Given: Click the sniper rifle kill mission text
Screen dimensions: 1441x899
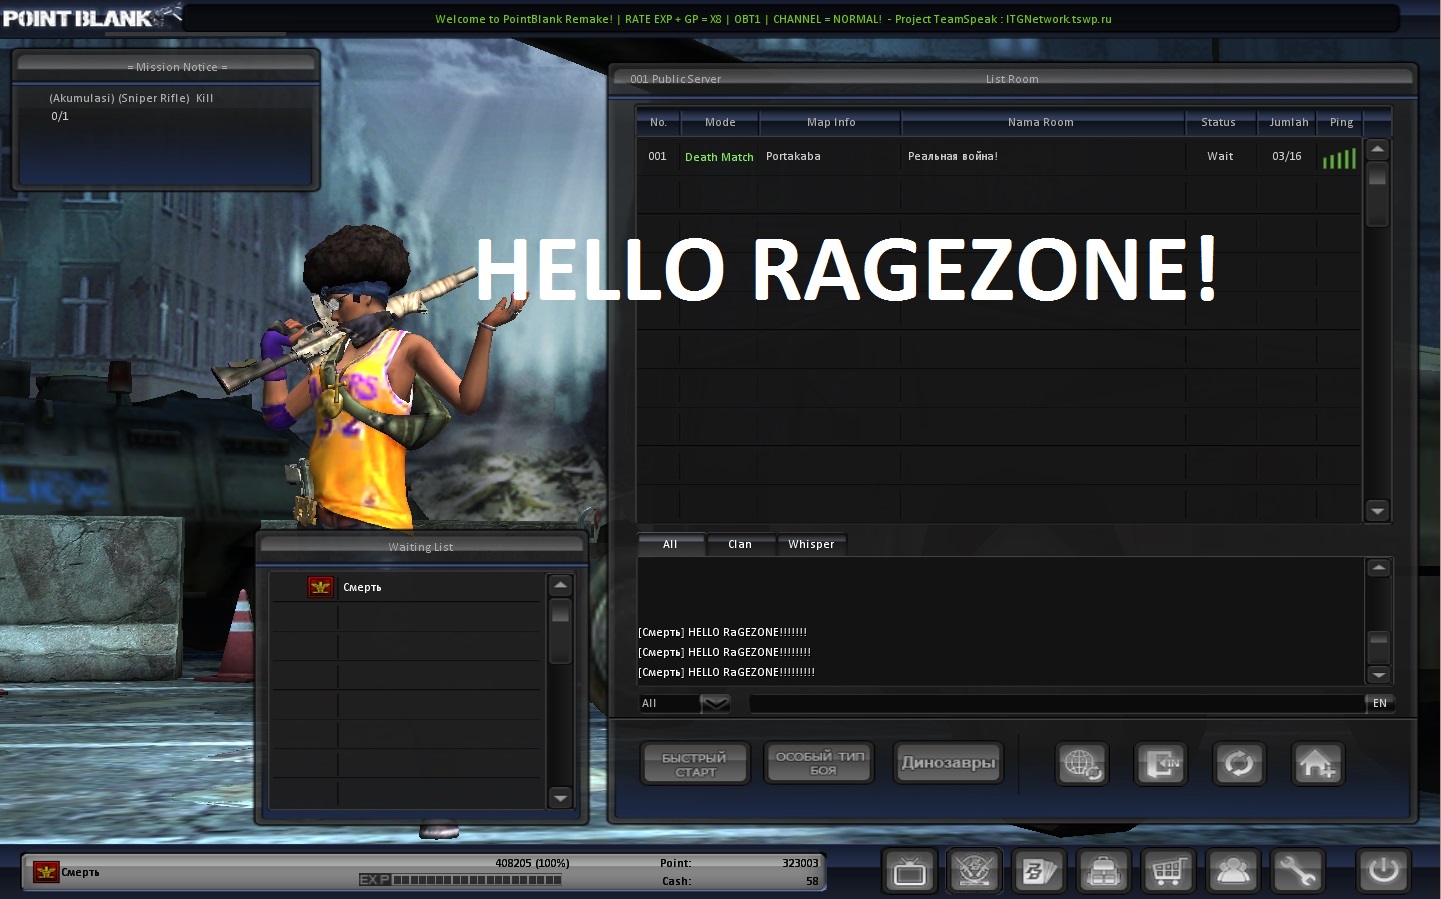Looking at the screenshot, I should click(x=131, y=98).
